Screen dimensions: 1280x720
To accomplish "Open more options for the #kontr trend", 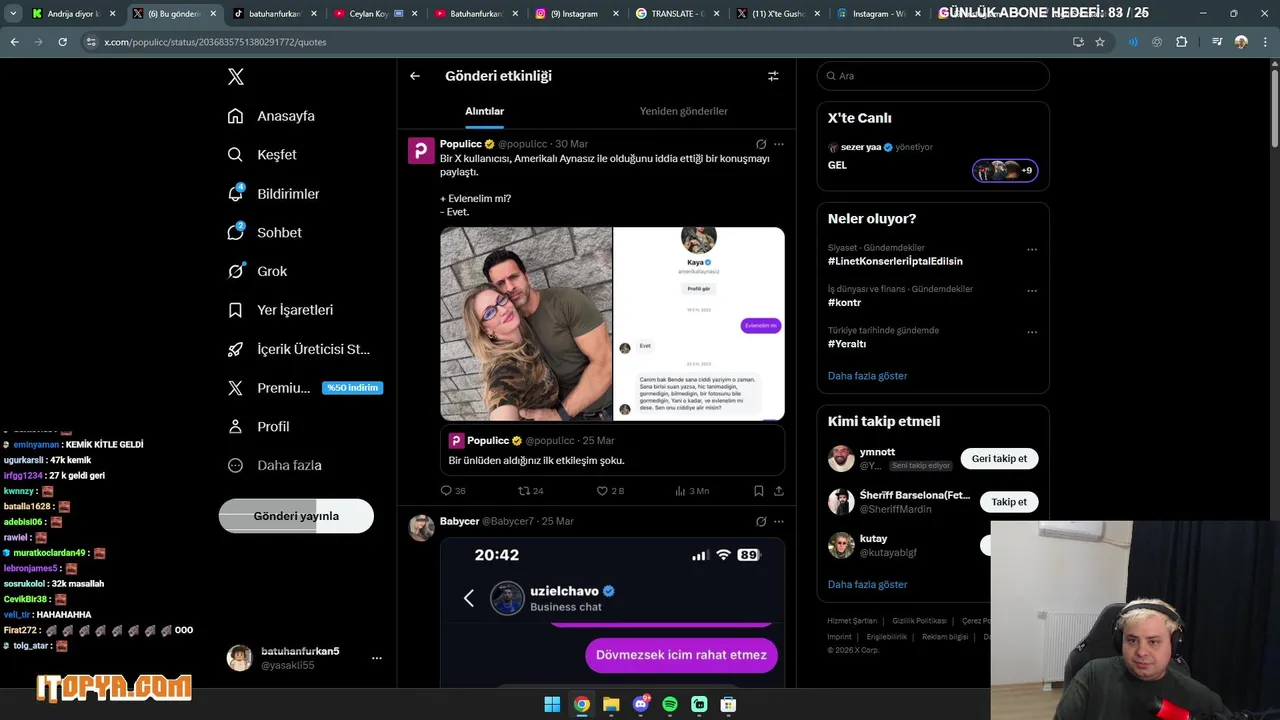I will (1032, 291).
